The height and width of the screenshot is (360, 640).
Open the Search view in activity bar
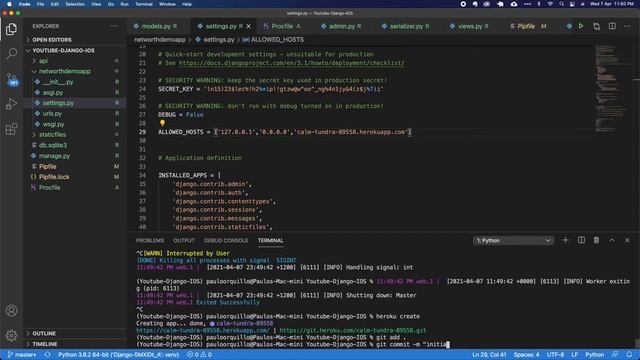click(x=11, y=53)
